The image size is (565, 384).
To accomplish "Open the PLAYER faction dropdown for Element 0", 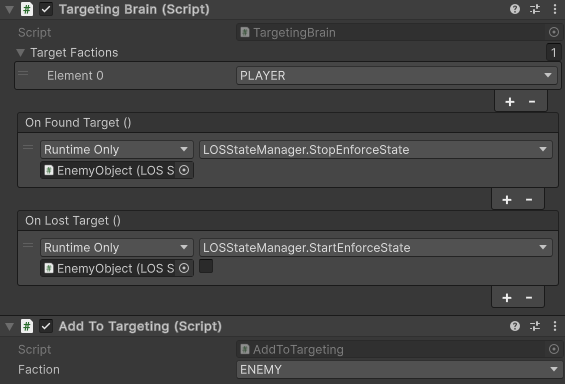I will point(397,76).
